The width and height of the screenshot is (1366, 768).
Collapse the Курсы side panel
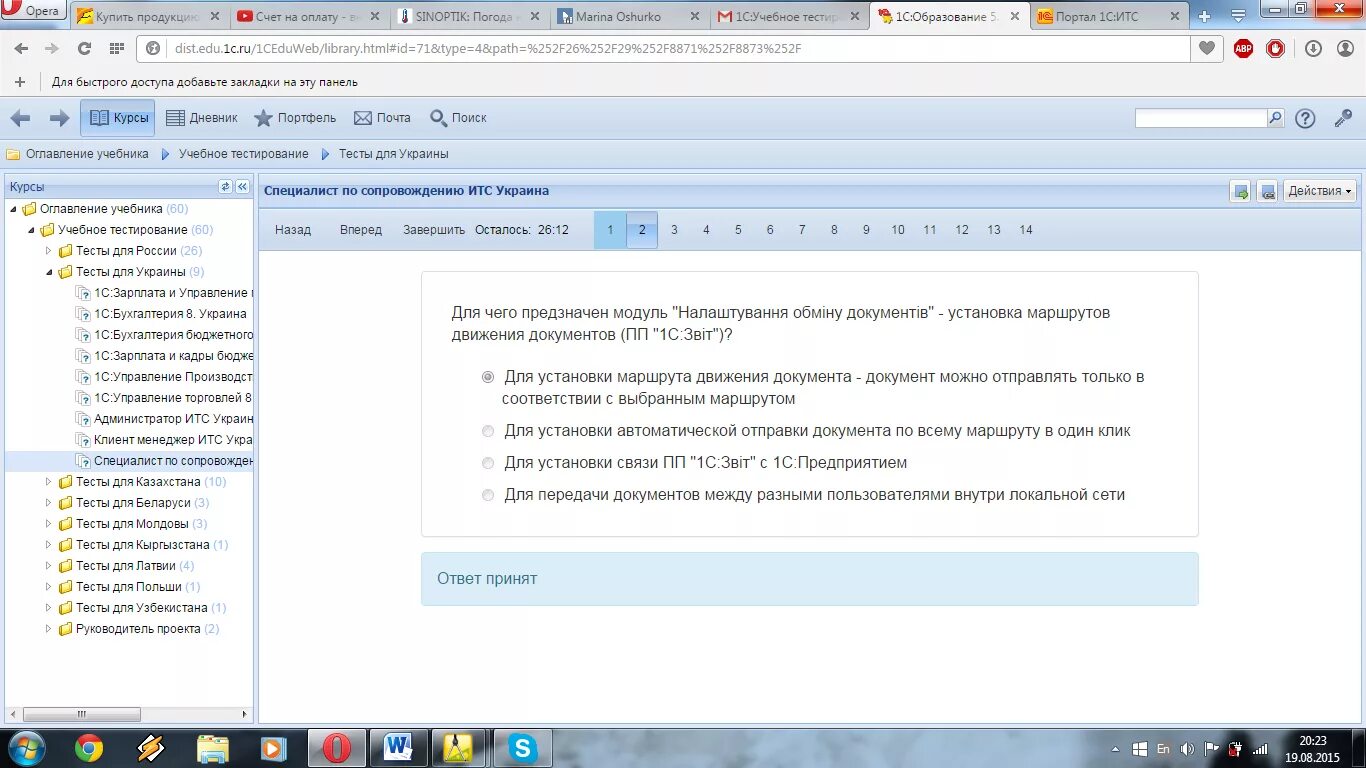click(x=242, y=187)
